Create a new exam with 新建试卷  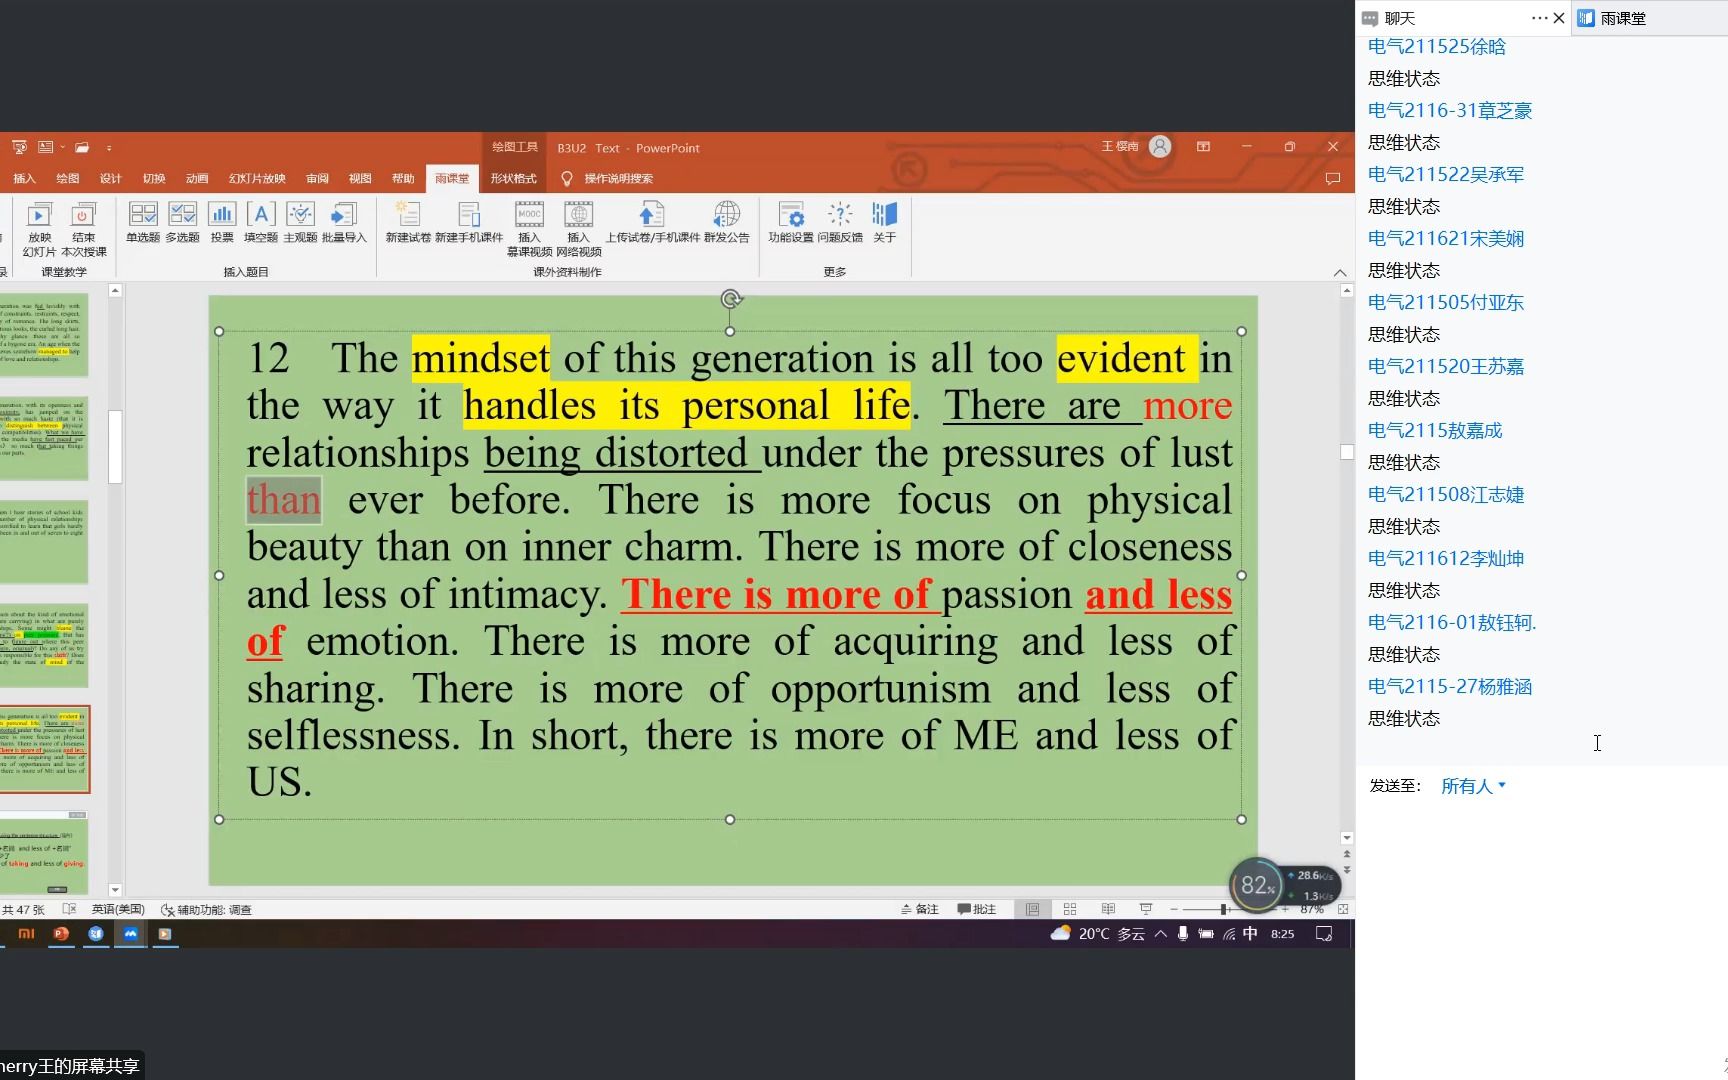408,222
